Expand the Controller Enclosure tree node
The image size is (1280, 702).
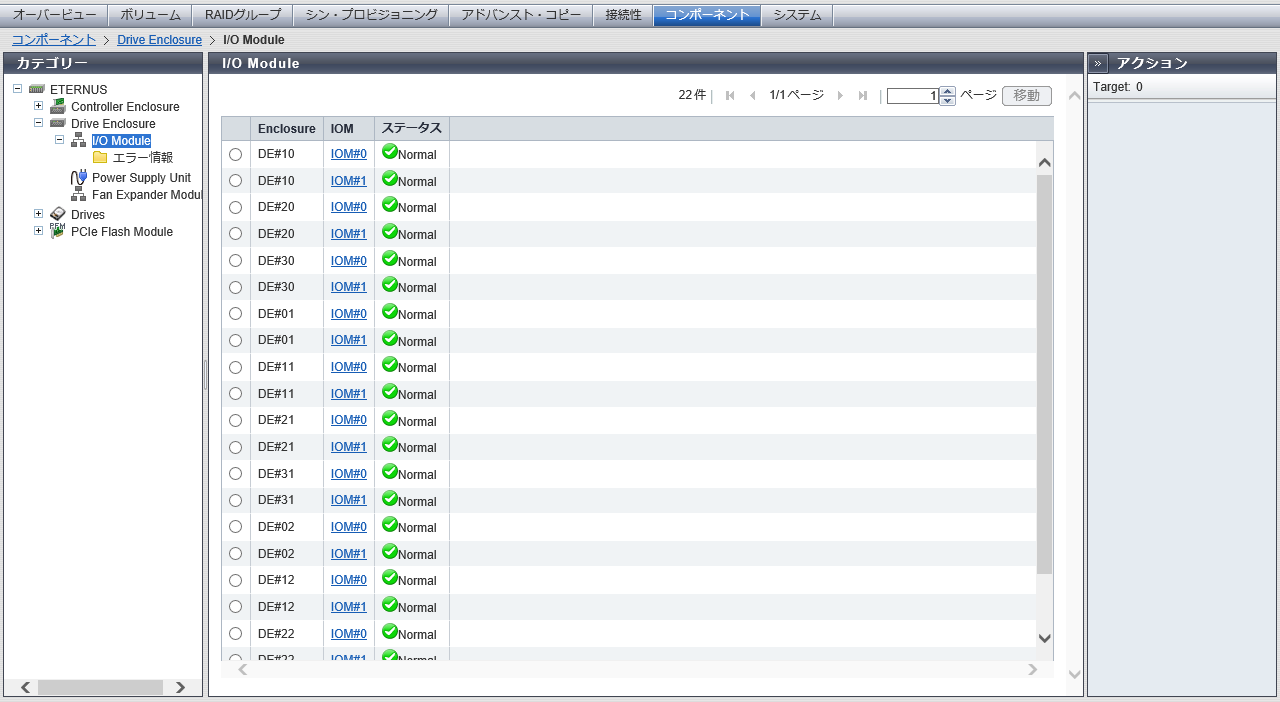tap(39, 106)
